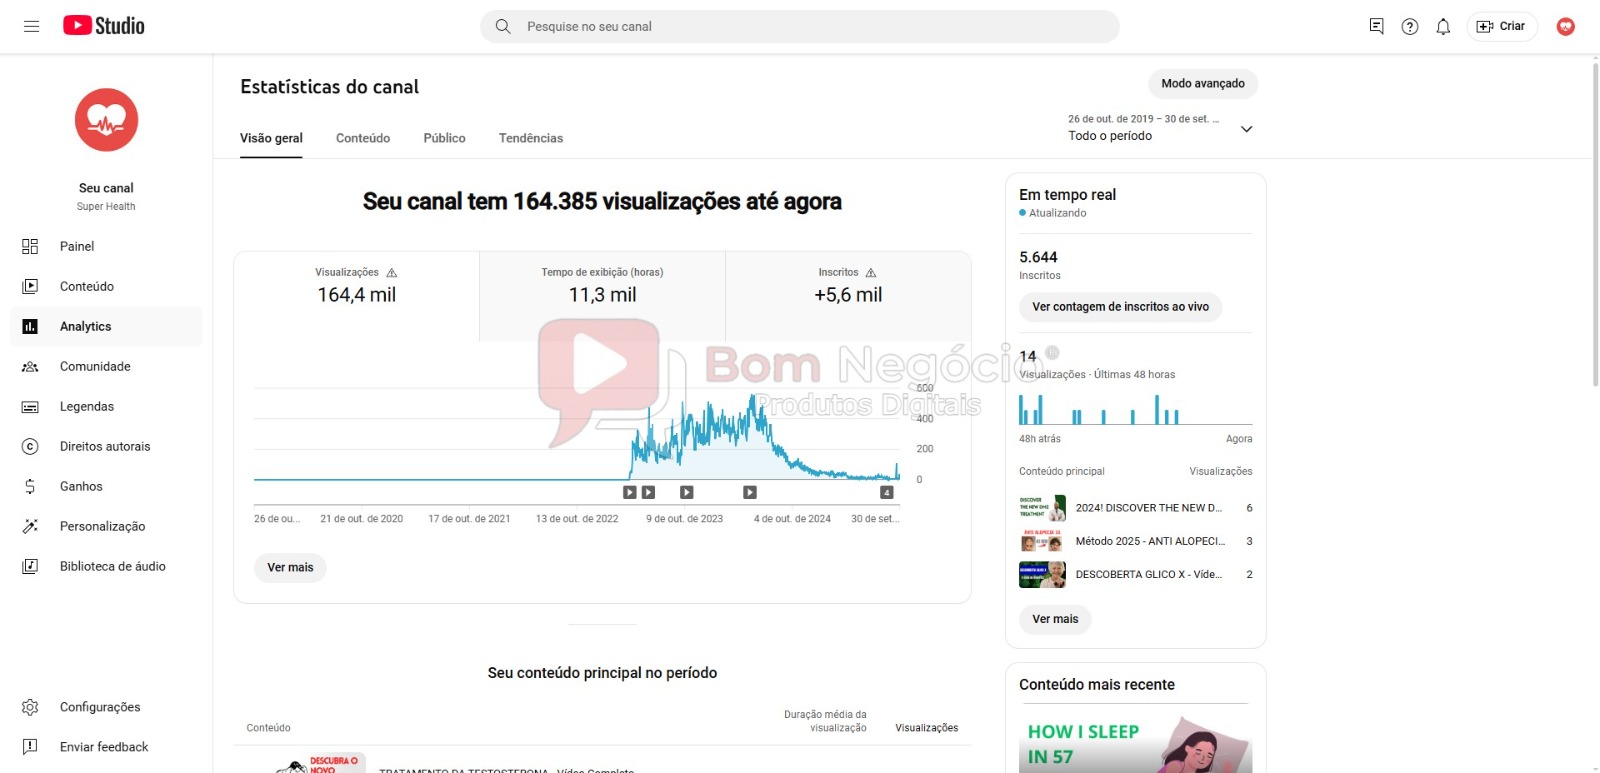1600x773 pixels.
Task: Click the warning icon beside Visualizações
Action: pyautogui.click(x=392, y=273)
